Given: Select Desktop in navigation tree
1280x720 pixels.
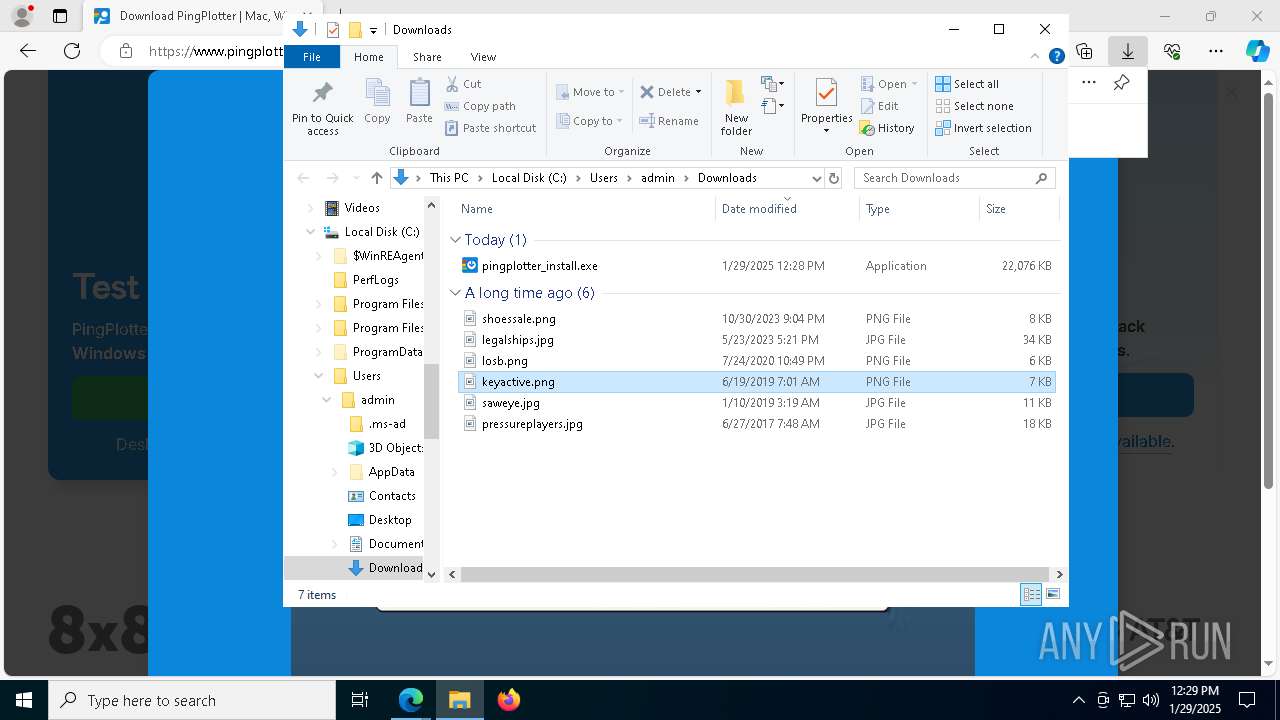Looking at the screenshot, I should pos(379,520).
